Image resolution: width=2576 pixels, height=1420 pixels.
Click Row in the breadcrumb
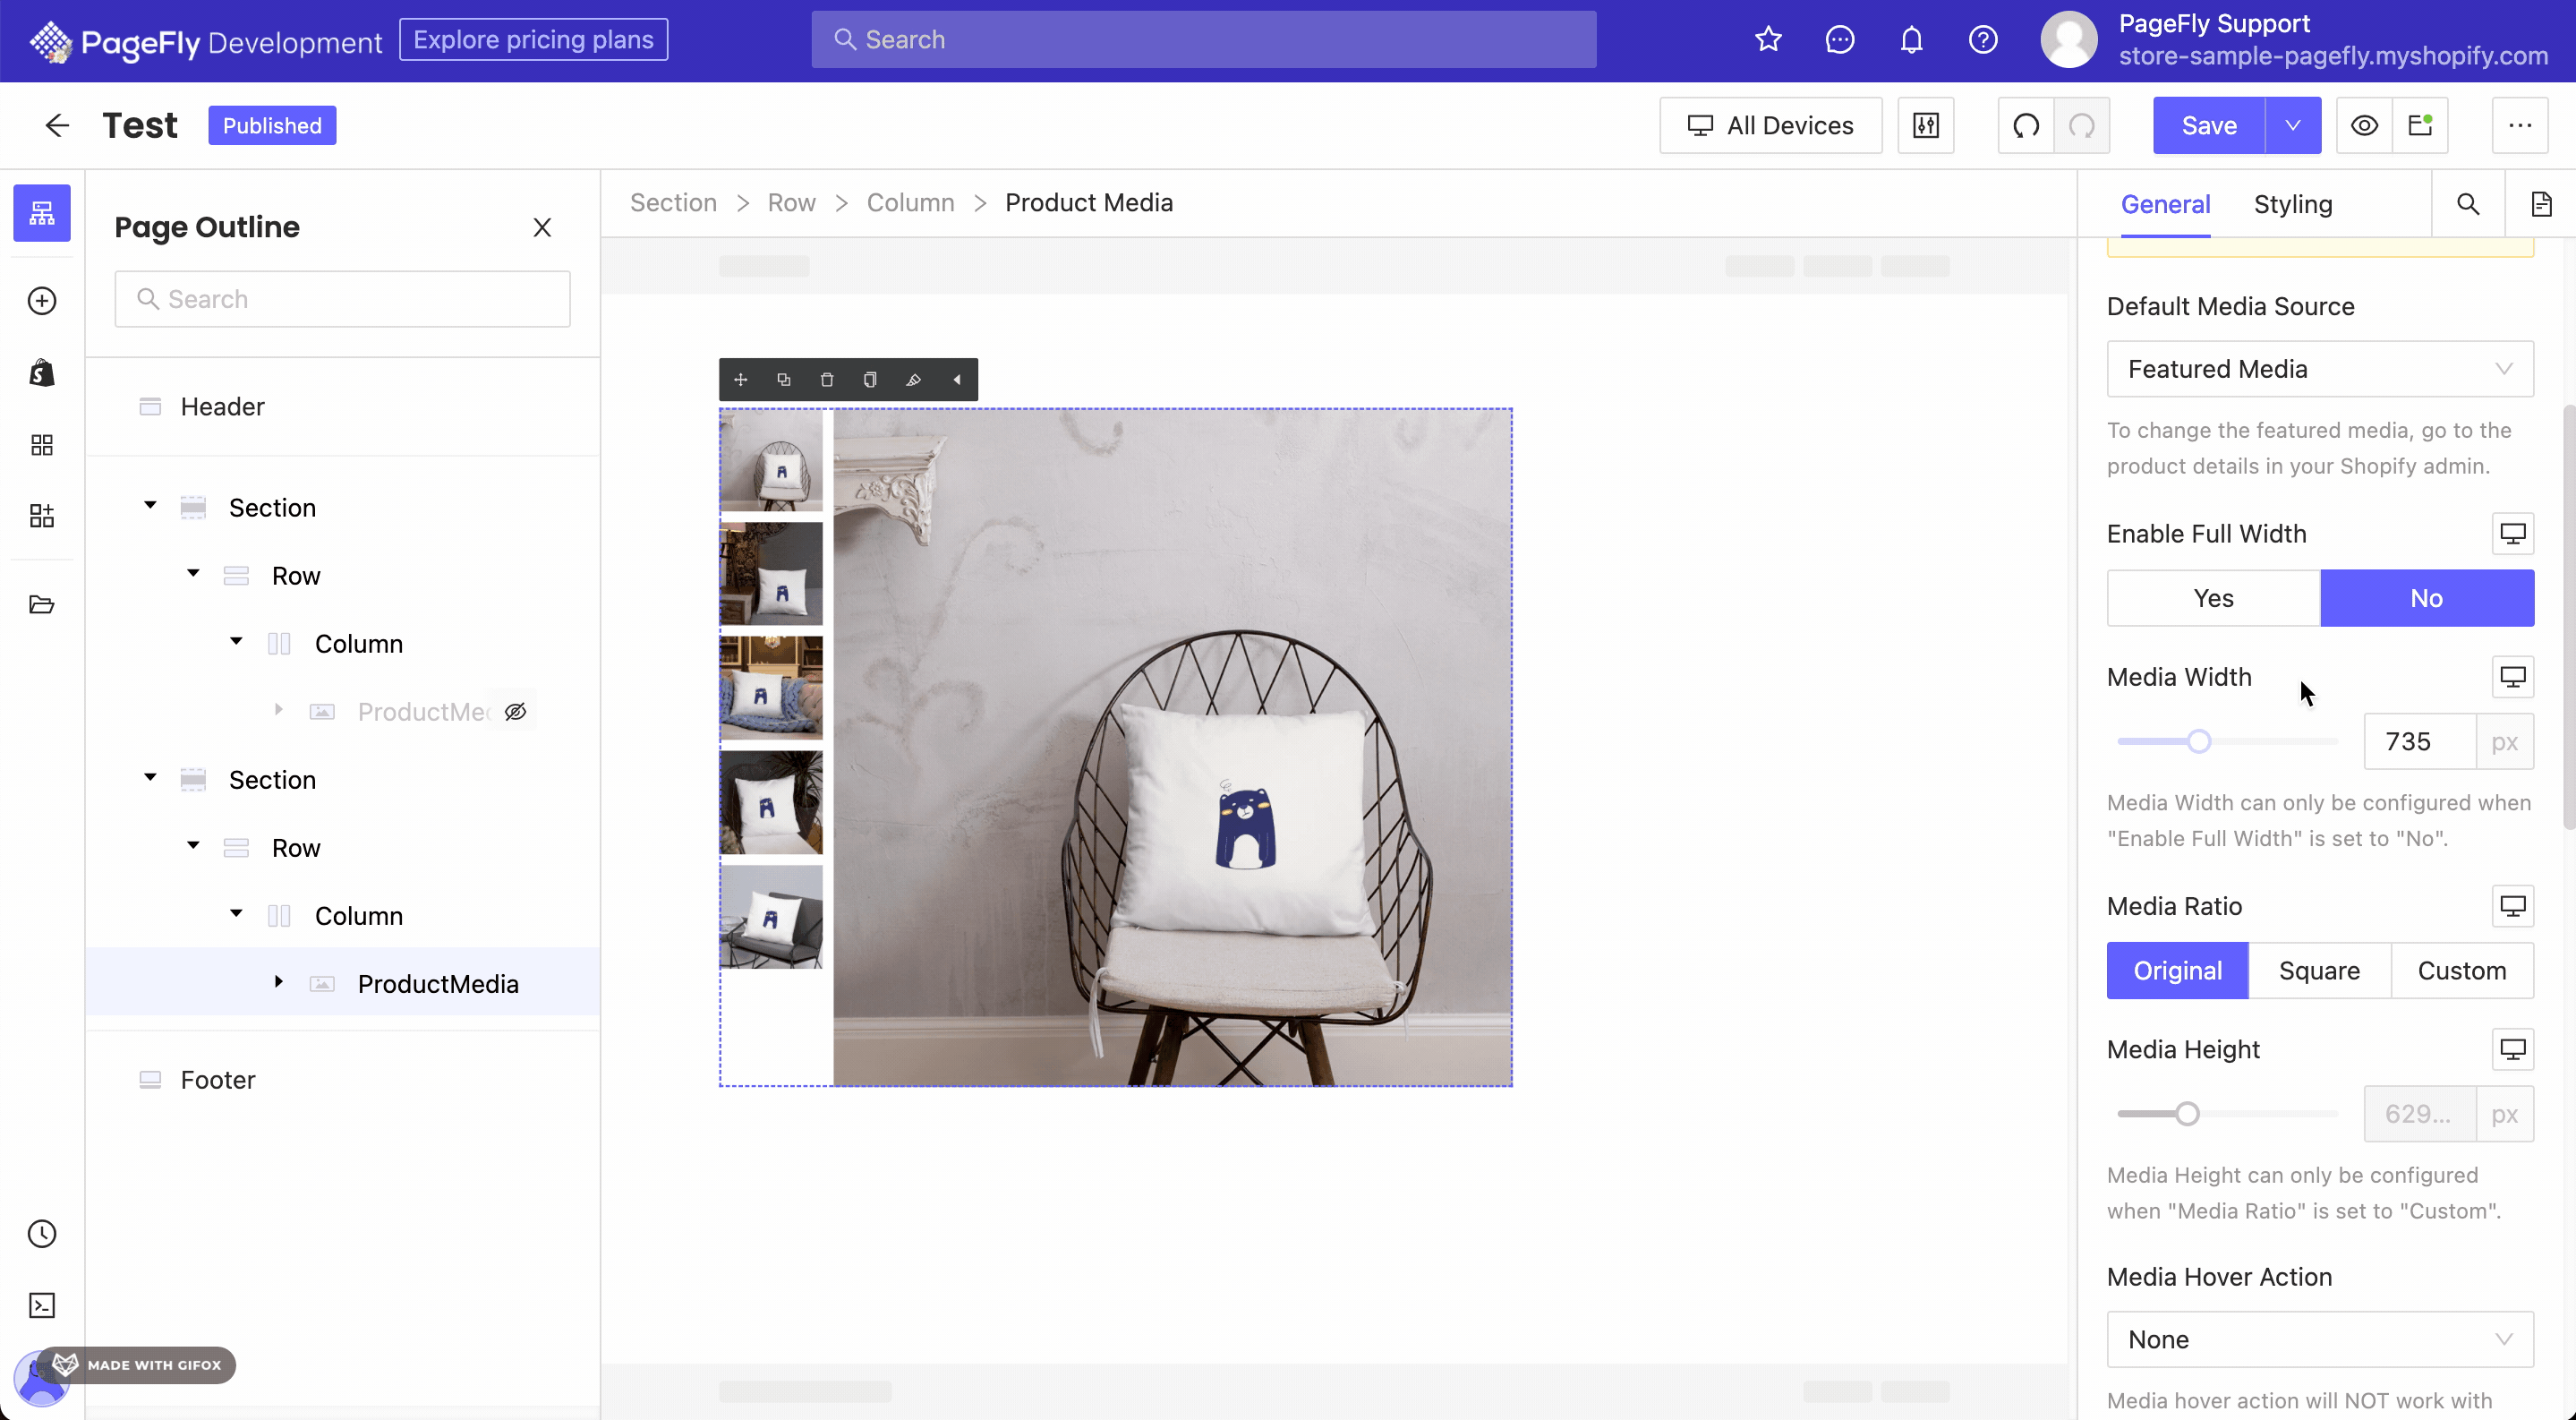point(791,203)
